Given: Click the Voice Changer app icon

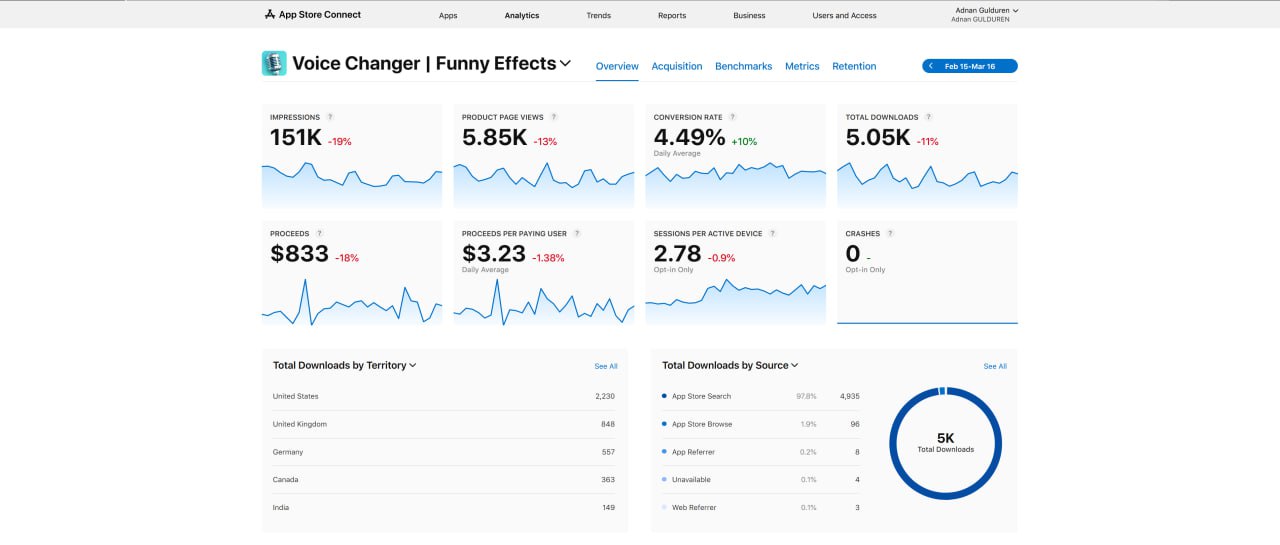Looking at the screenshot, I should pos(274,64).
